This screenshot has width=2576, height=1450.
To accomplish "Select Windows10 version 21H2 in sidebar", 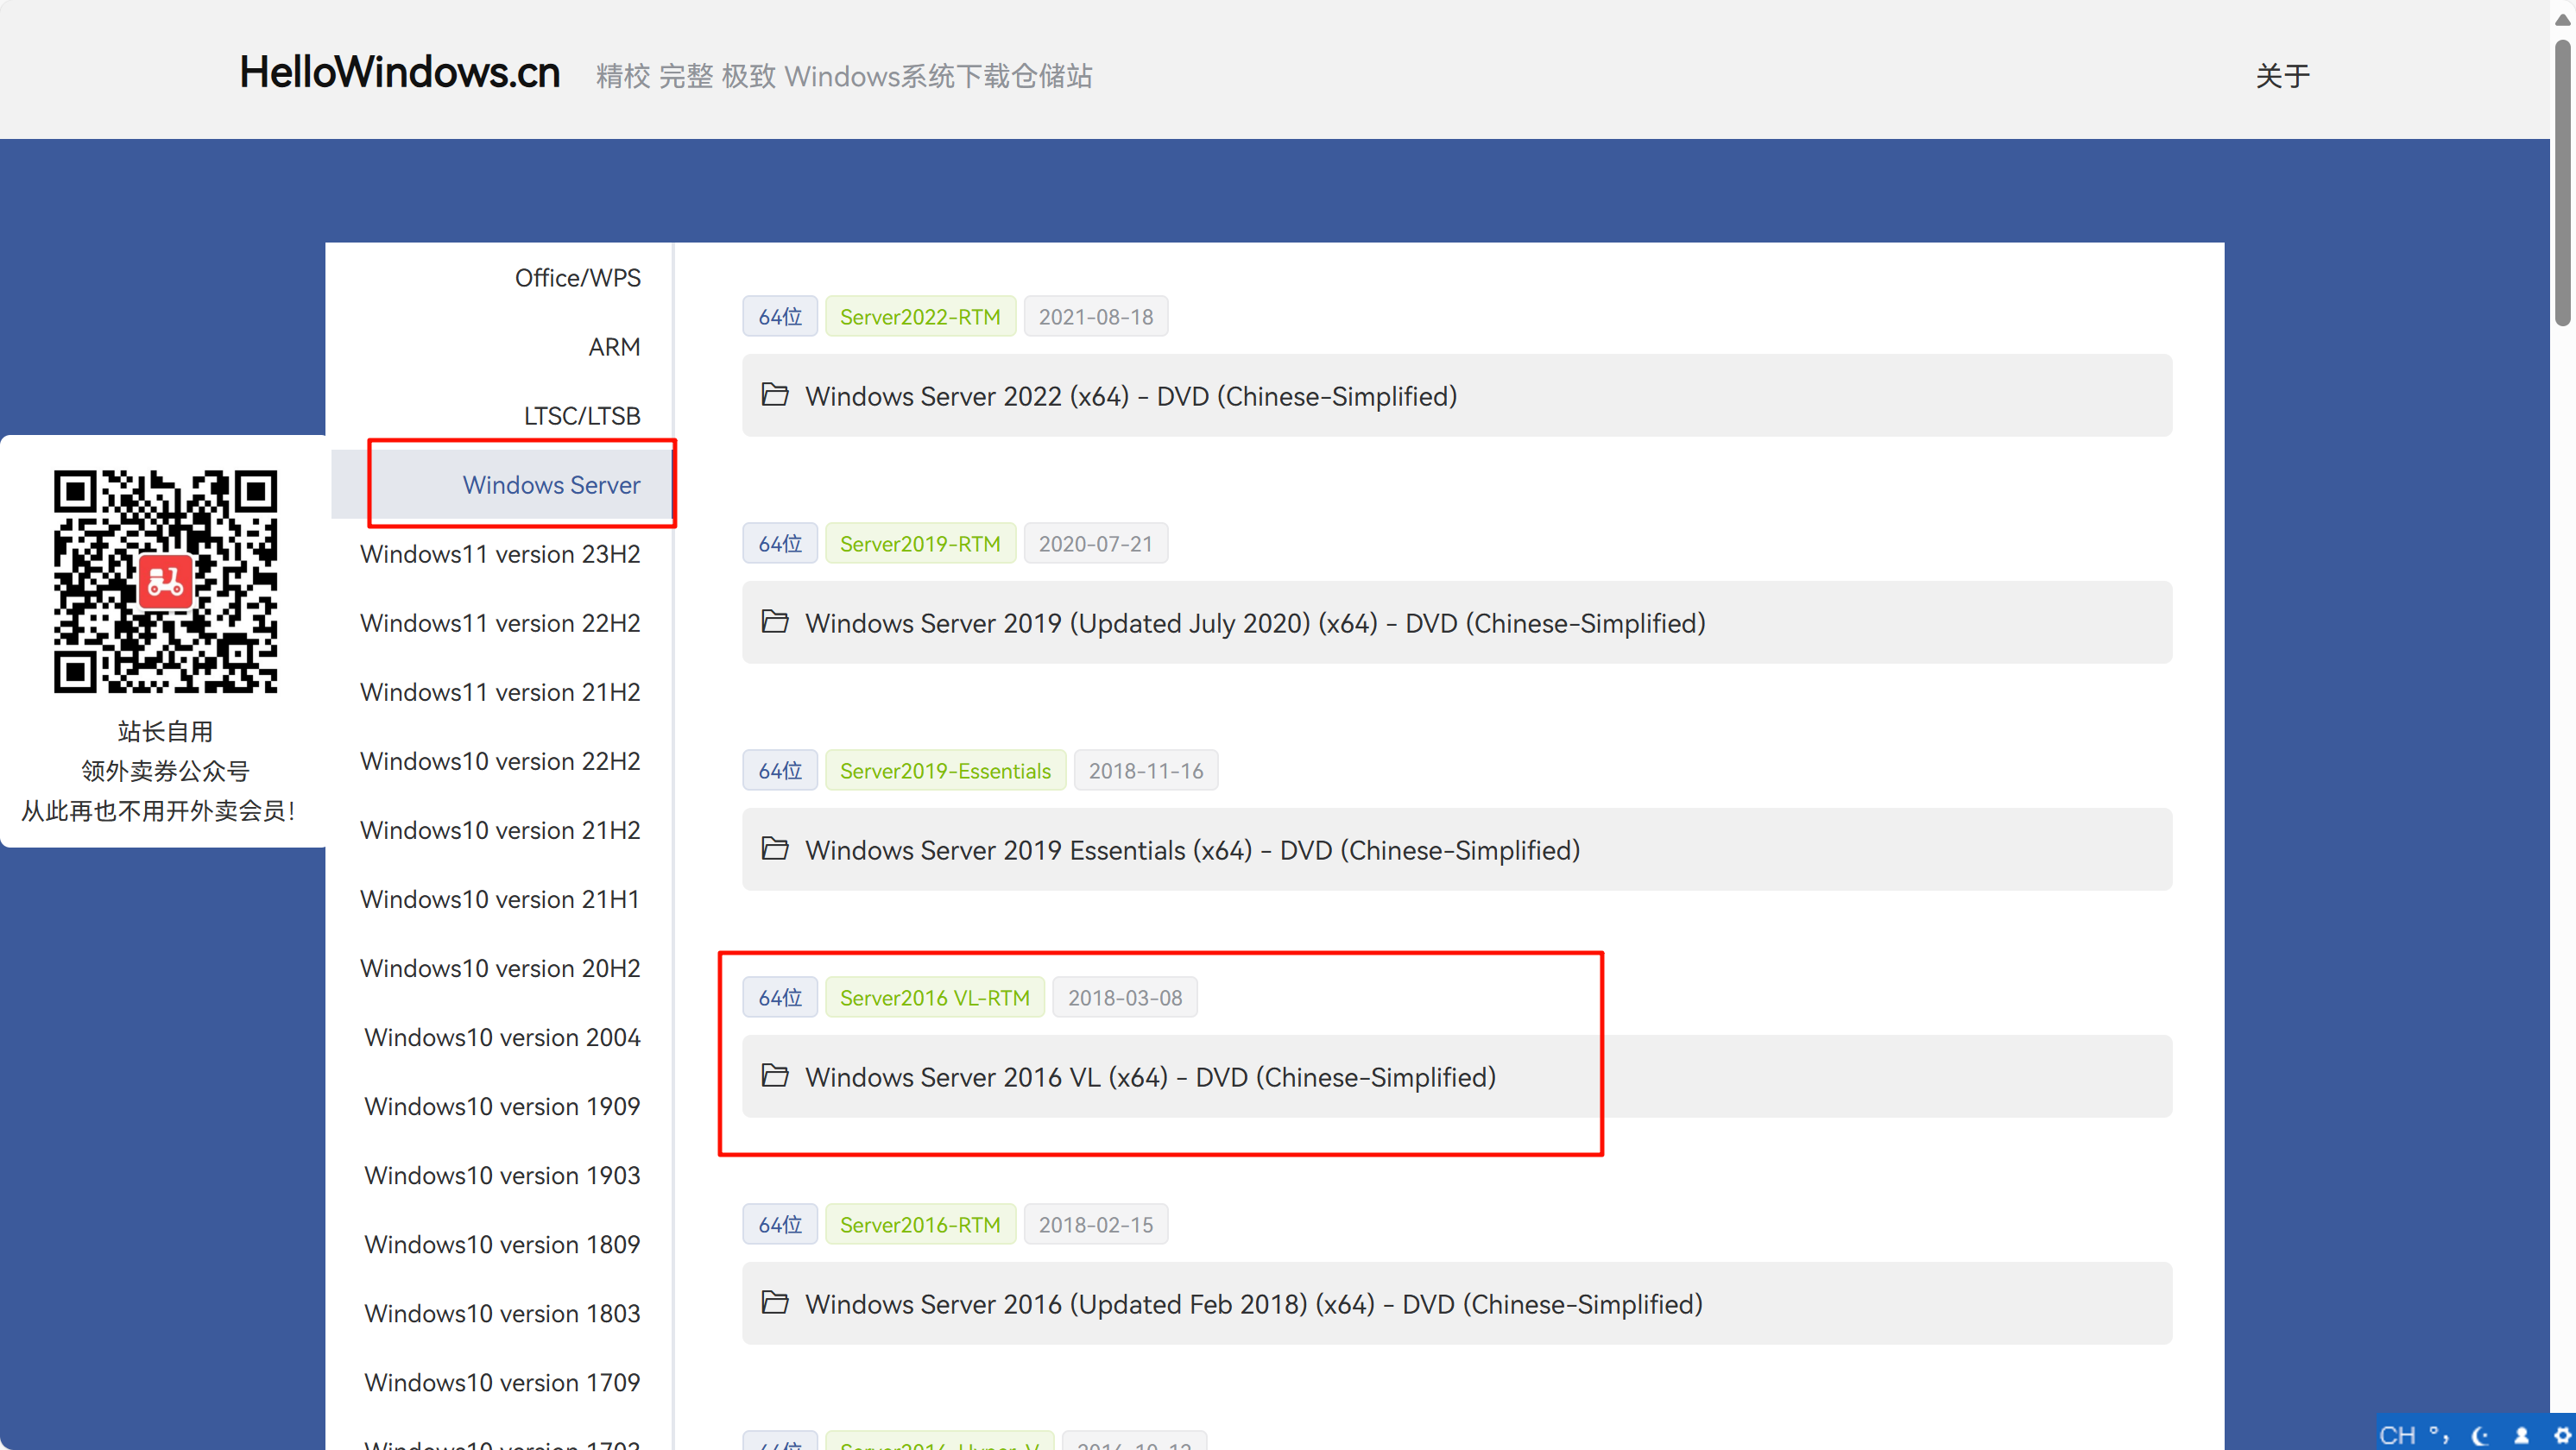I will pos(500,829).
